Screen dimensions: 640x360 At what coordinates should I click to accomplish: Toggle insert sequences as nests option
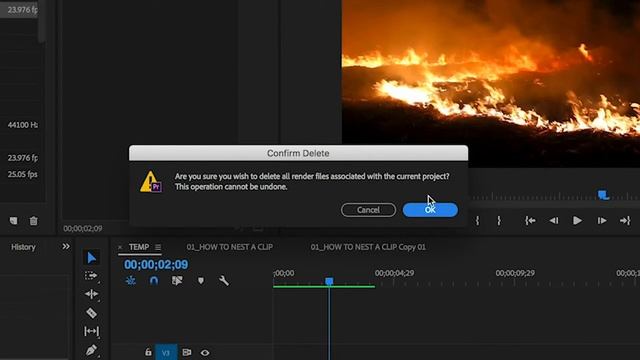pyautogui.click(x=131, y=280)
